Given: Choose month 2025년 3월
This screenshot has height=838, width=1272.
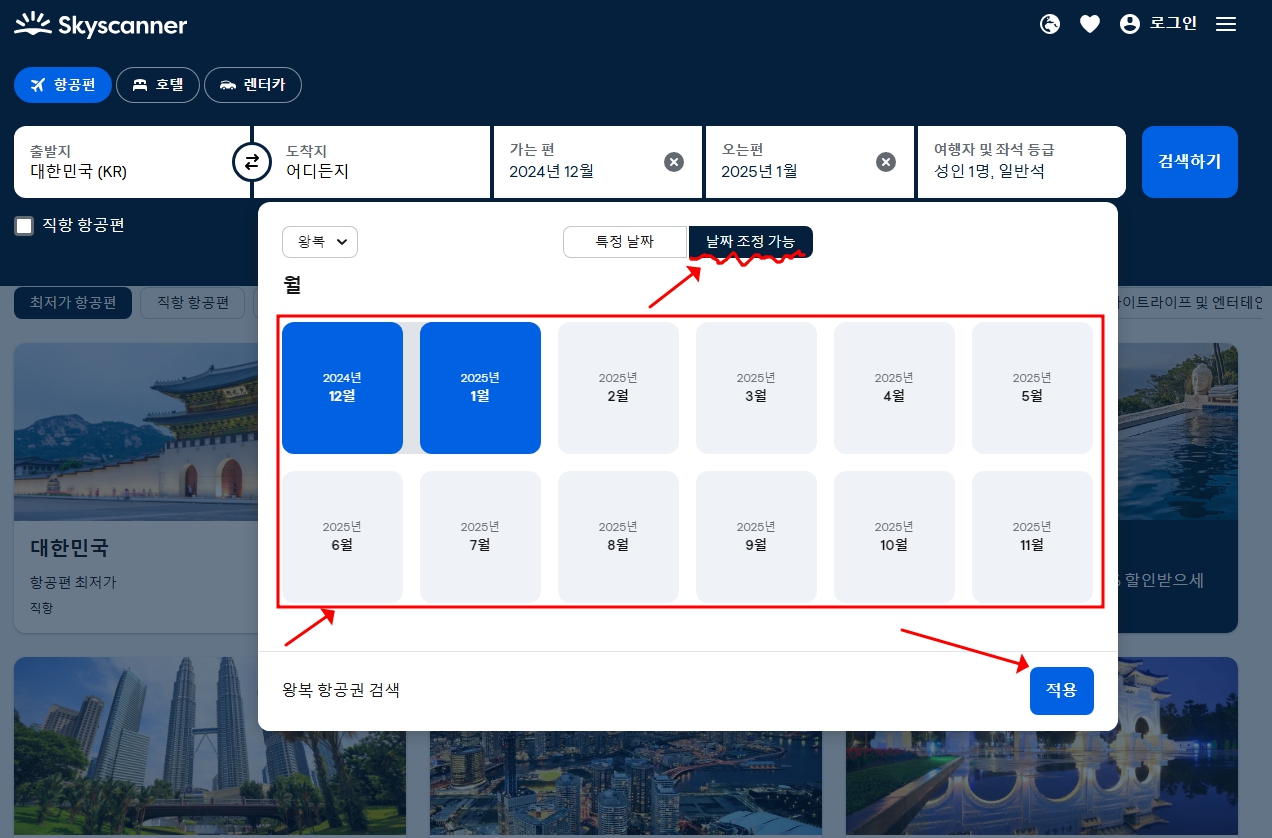Looking at the screenshot, I should pos(756,388).
